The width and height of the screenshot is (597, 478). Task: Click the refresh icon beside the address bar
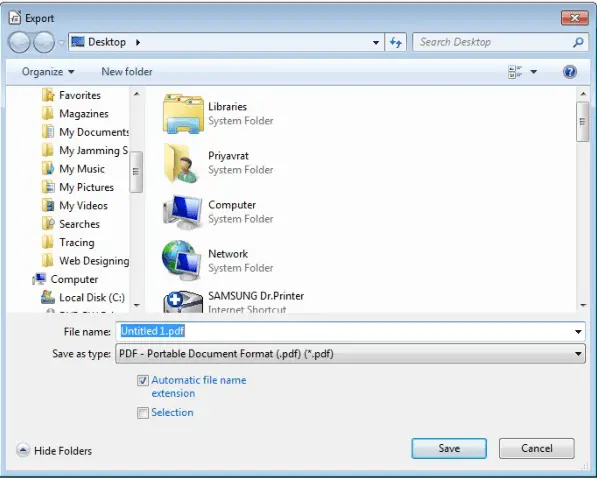coord(396,42)
